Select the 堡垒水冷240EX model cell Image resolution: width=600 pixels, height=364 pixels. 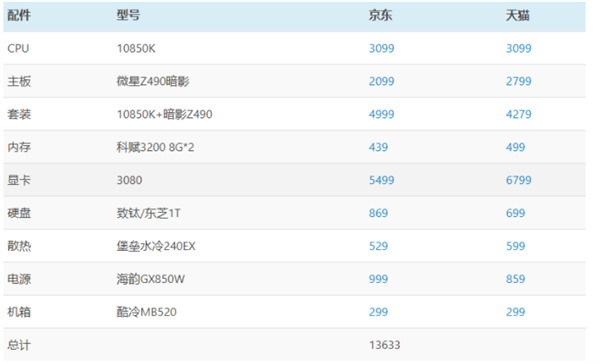(x=156, y=246)
